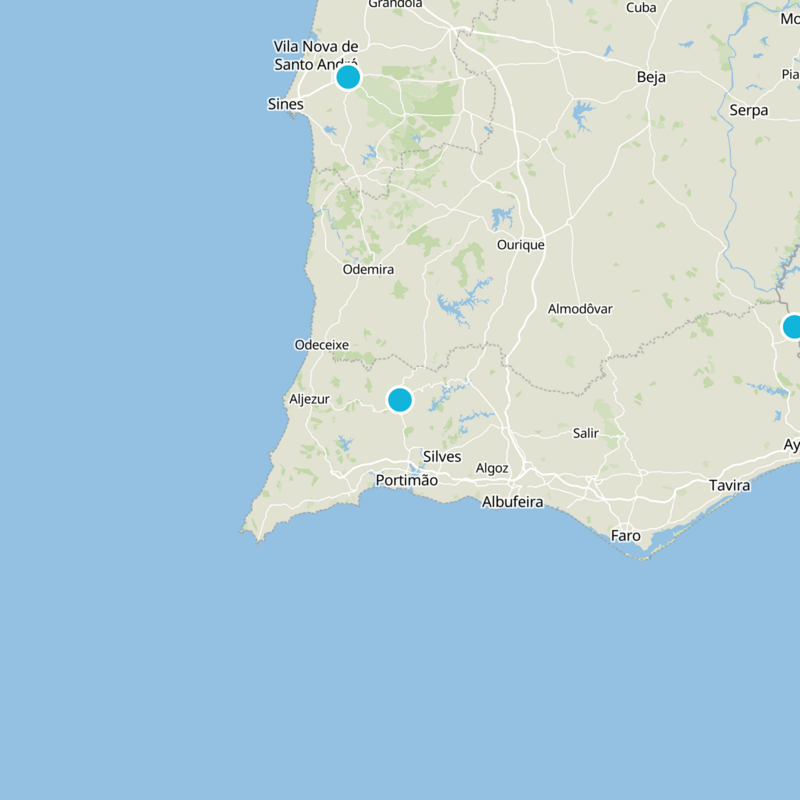Select the Salir village label

click(585, 435)
